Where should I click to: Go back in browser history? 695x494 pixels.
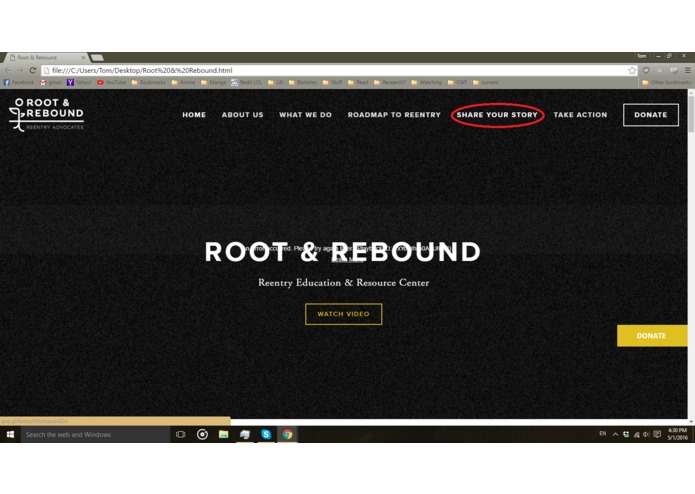point(8,70)
